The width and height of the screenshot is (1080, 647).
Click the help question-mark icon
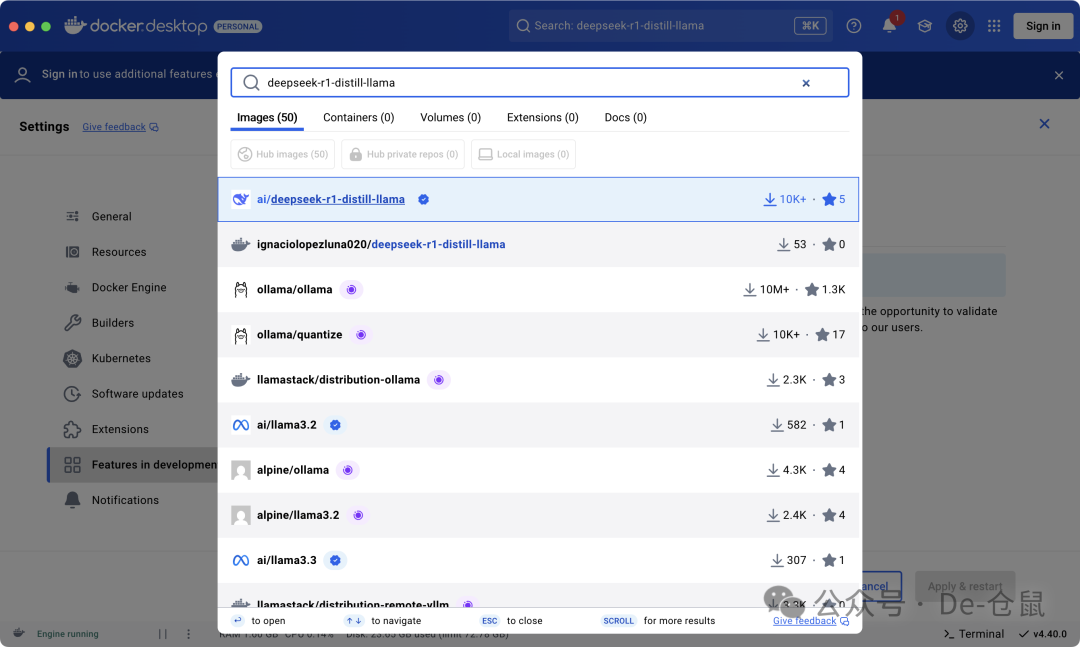pyautogui.click(x=853, y=25)
